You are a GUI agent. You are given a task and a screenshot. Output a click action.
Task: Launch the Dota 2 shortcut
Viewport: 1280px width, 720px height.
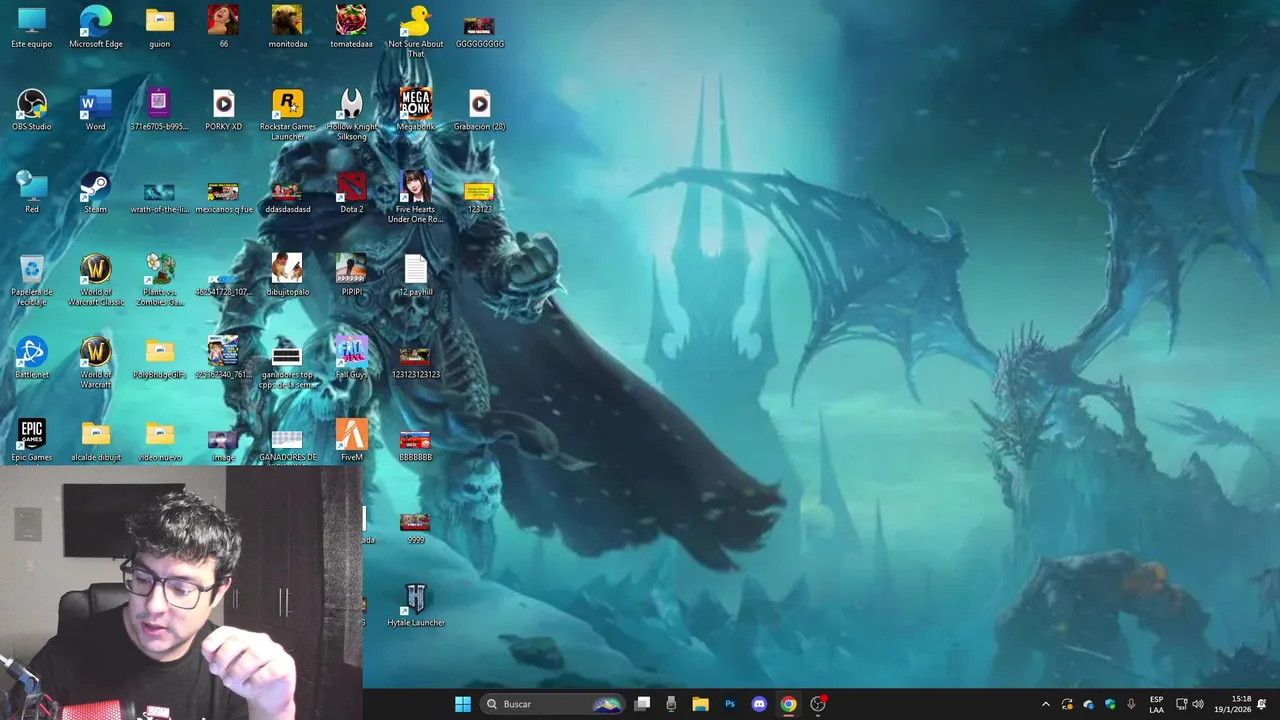click(x=351, y=192)
